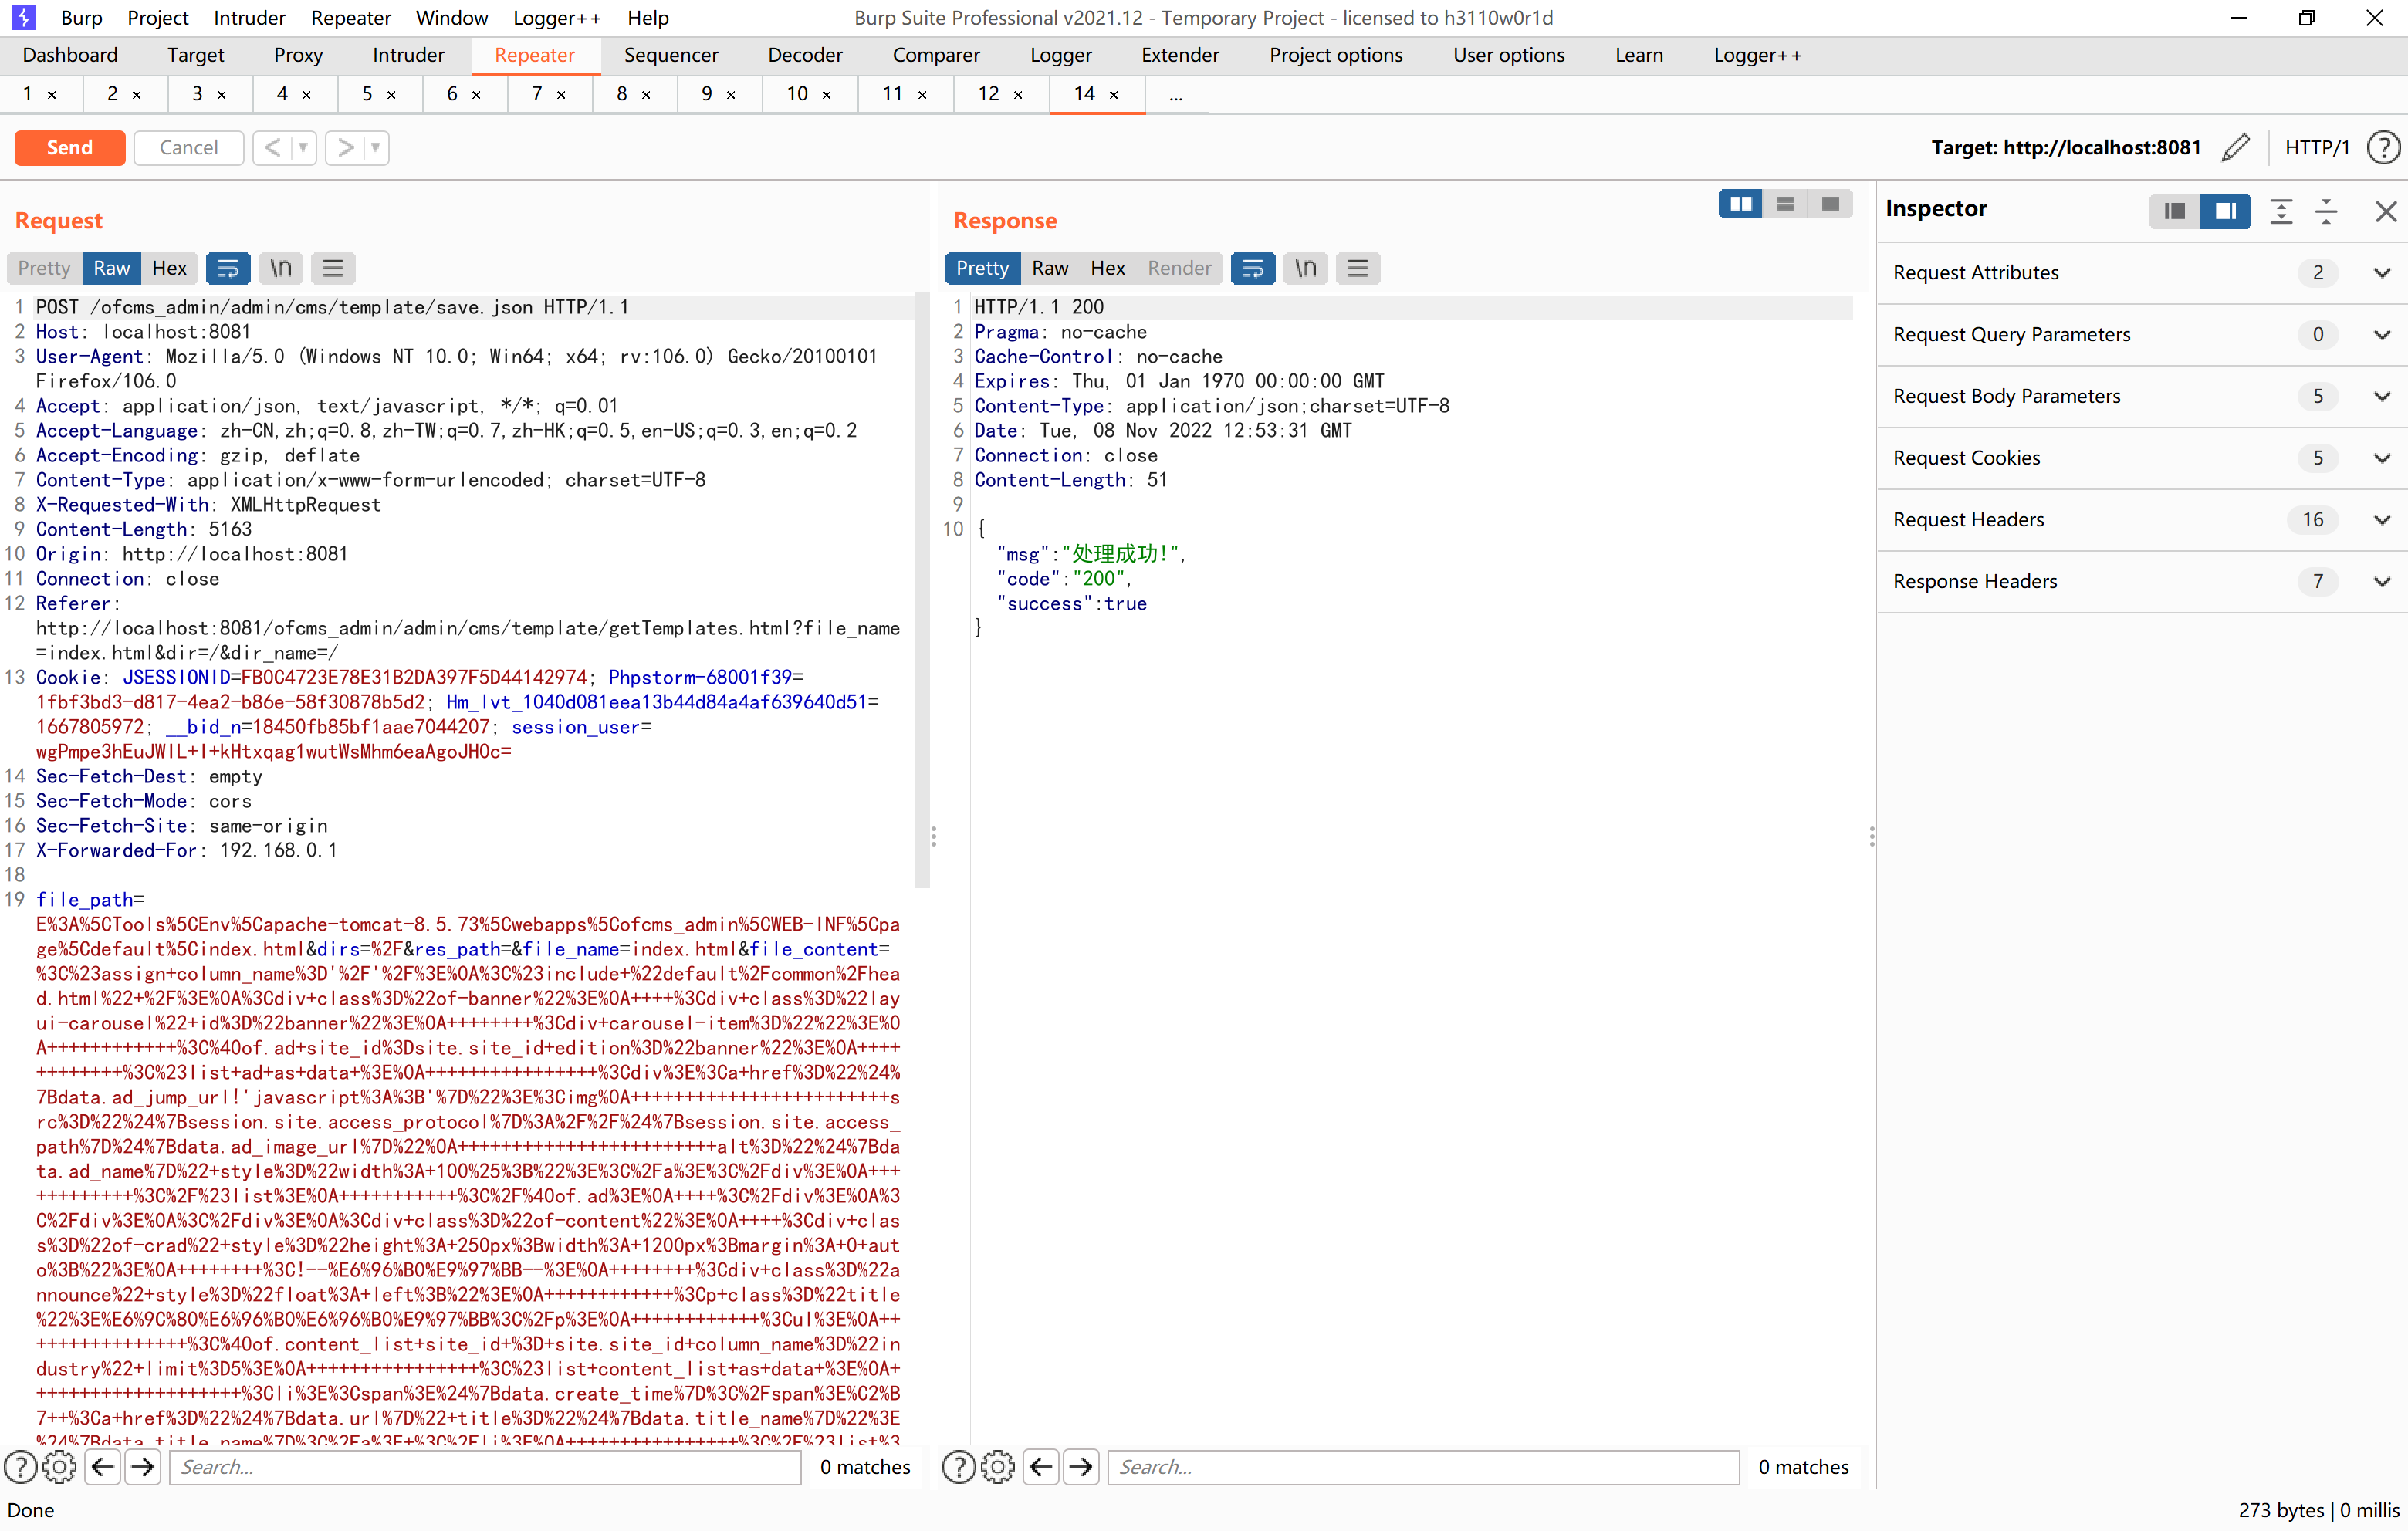Select the single-pane response layout icon
Viewport: 2408px width, 1531px height.
click(x=1831, y=203)
